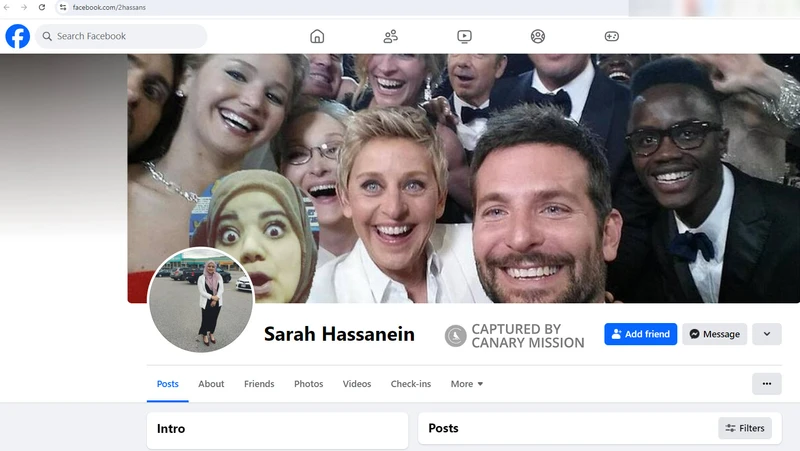The width and height of the screenshot is (800, 451).
Task: Switch to the Posts tab
Action: coord(167,384)
